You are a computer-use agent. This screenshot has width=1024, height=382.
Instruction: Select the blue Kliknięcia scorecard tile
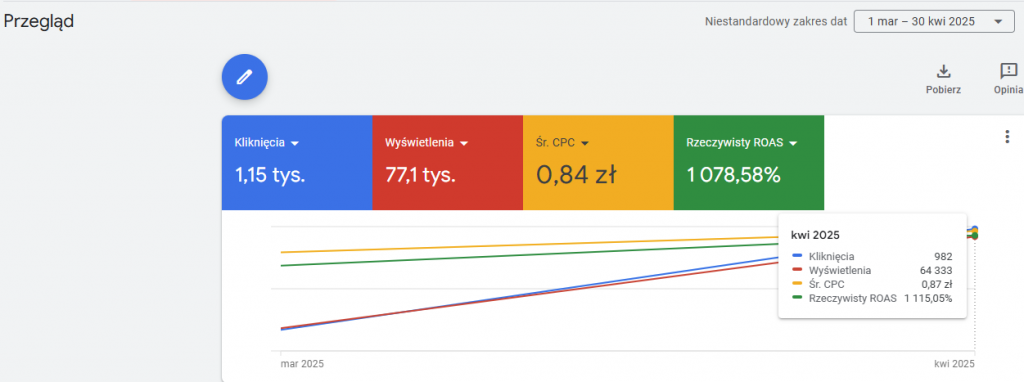pos(297,163)
